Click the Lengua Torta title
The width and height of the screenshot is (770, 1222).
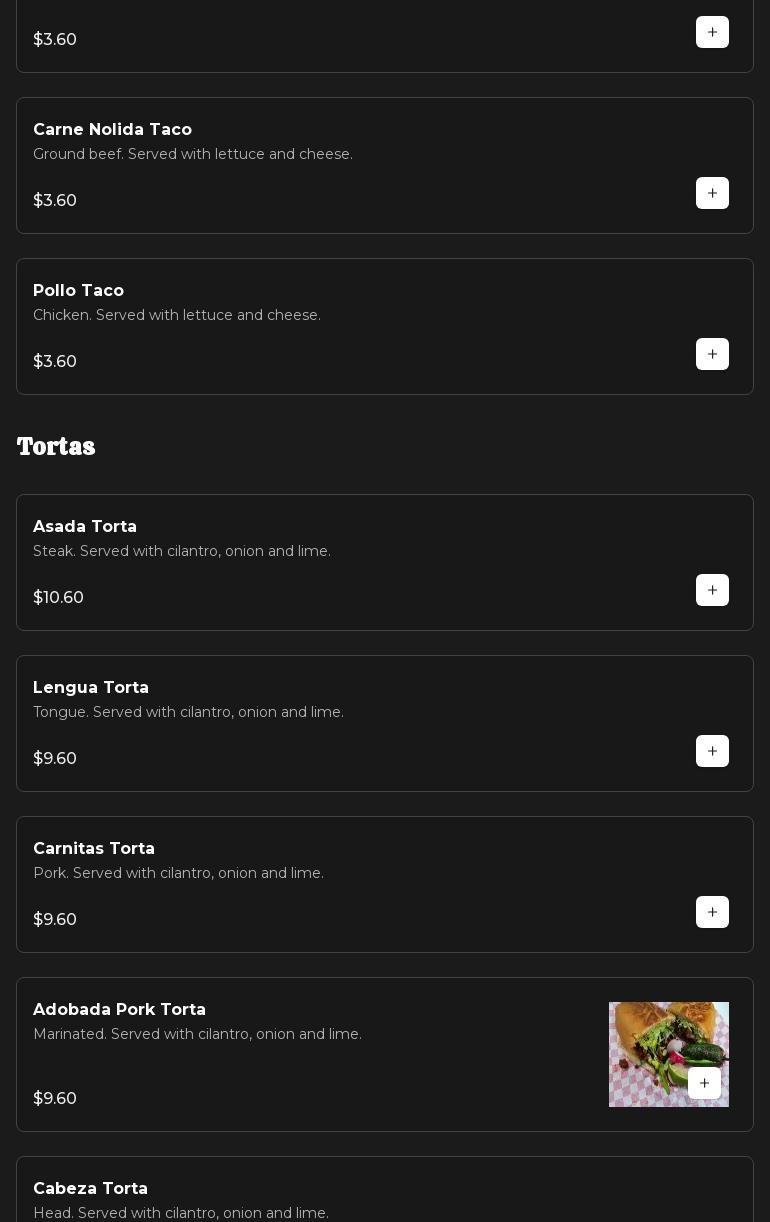(91, 688)
